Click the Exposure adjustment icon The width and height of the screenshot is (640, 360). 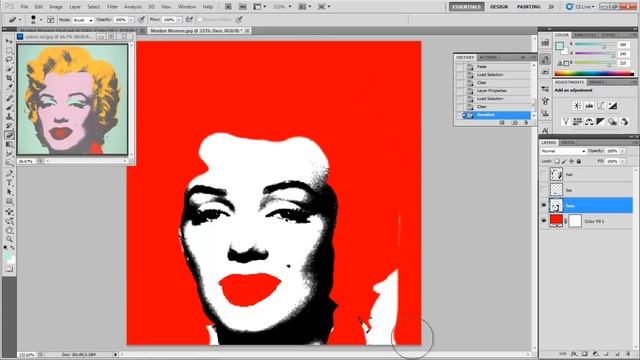pyautogui.click(x=613, y=106)
